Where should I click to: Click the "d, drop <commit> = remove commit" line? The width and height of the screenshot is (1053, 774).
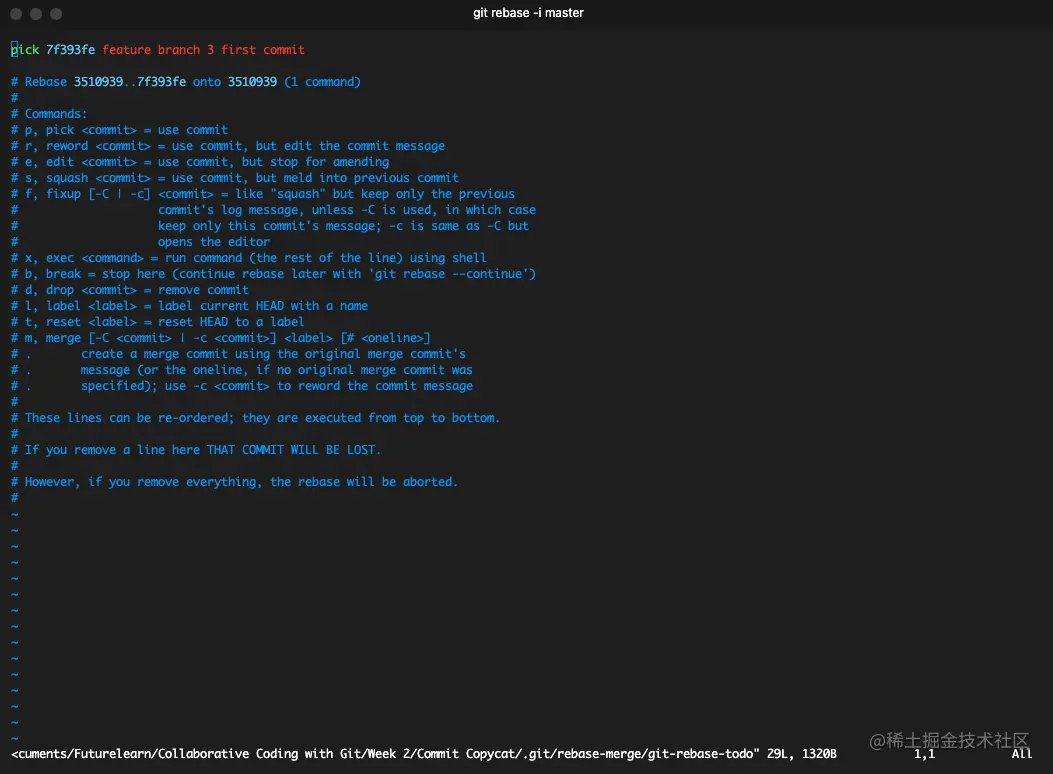tap(130, 291)
